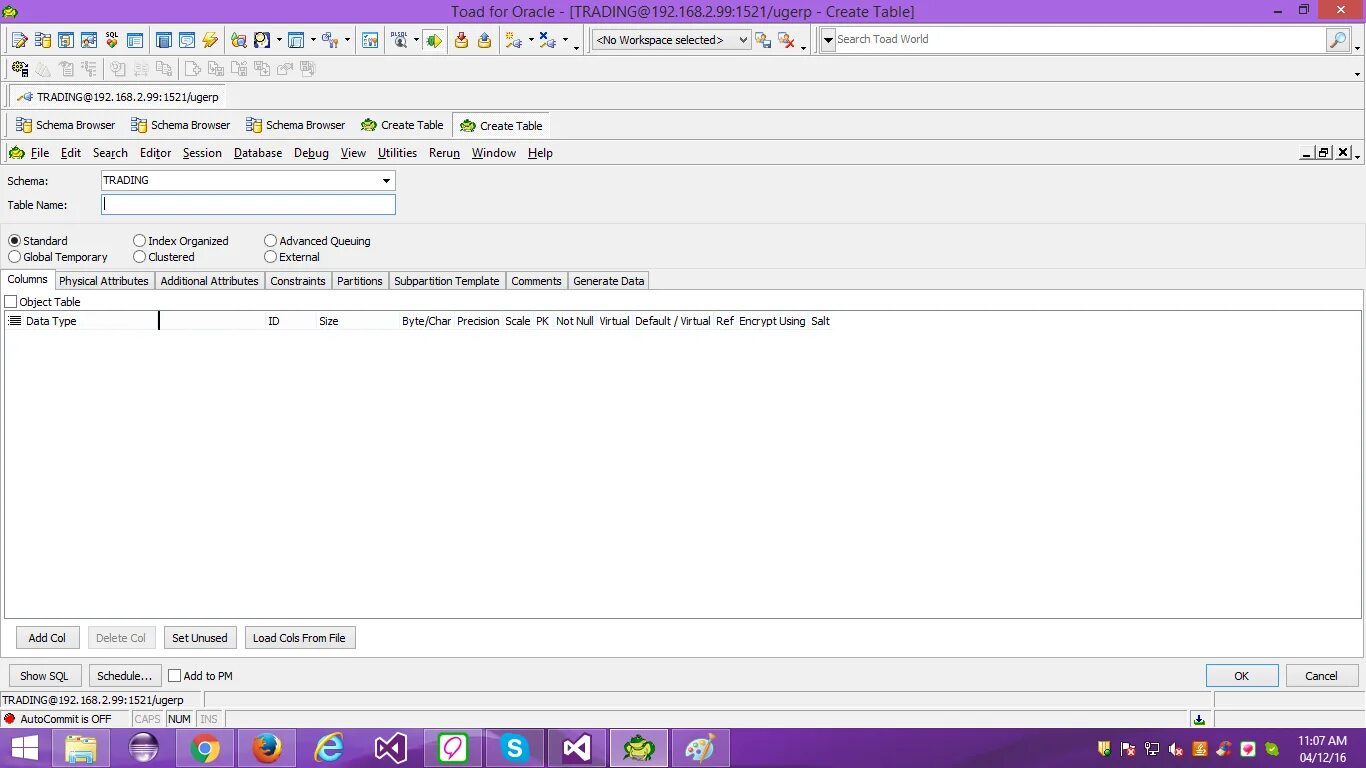The width and height of the screenshot is (1366, 768).
Task: Expand the Search Toad World options arrow
Action: [828, 40]
